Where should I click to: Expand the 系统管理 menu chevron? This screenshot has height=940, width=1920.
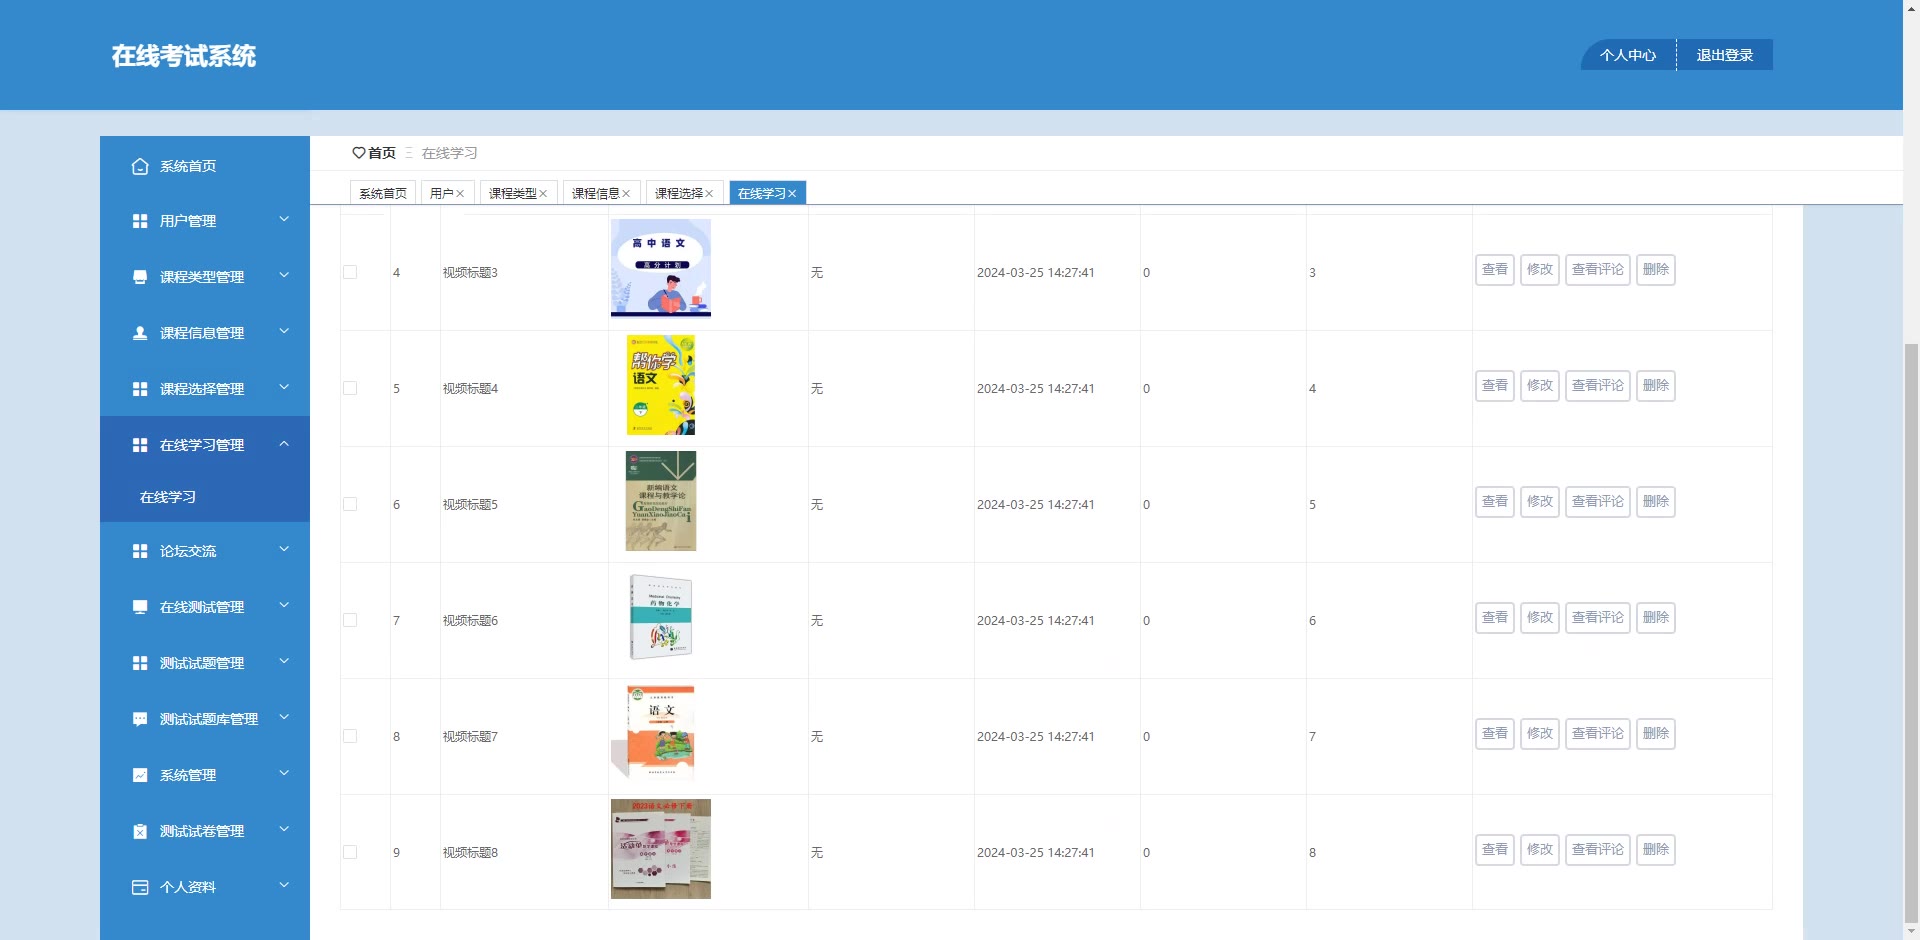[x=284, y=773]
